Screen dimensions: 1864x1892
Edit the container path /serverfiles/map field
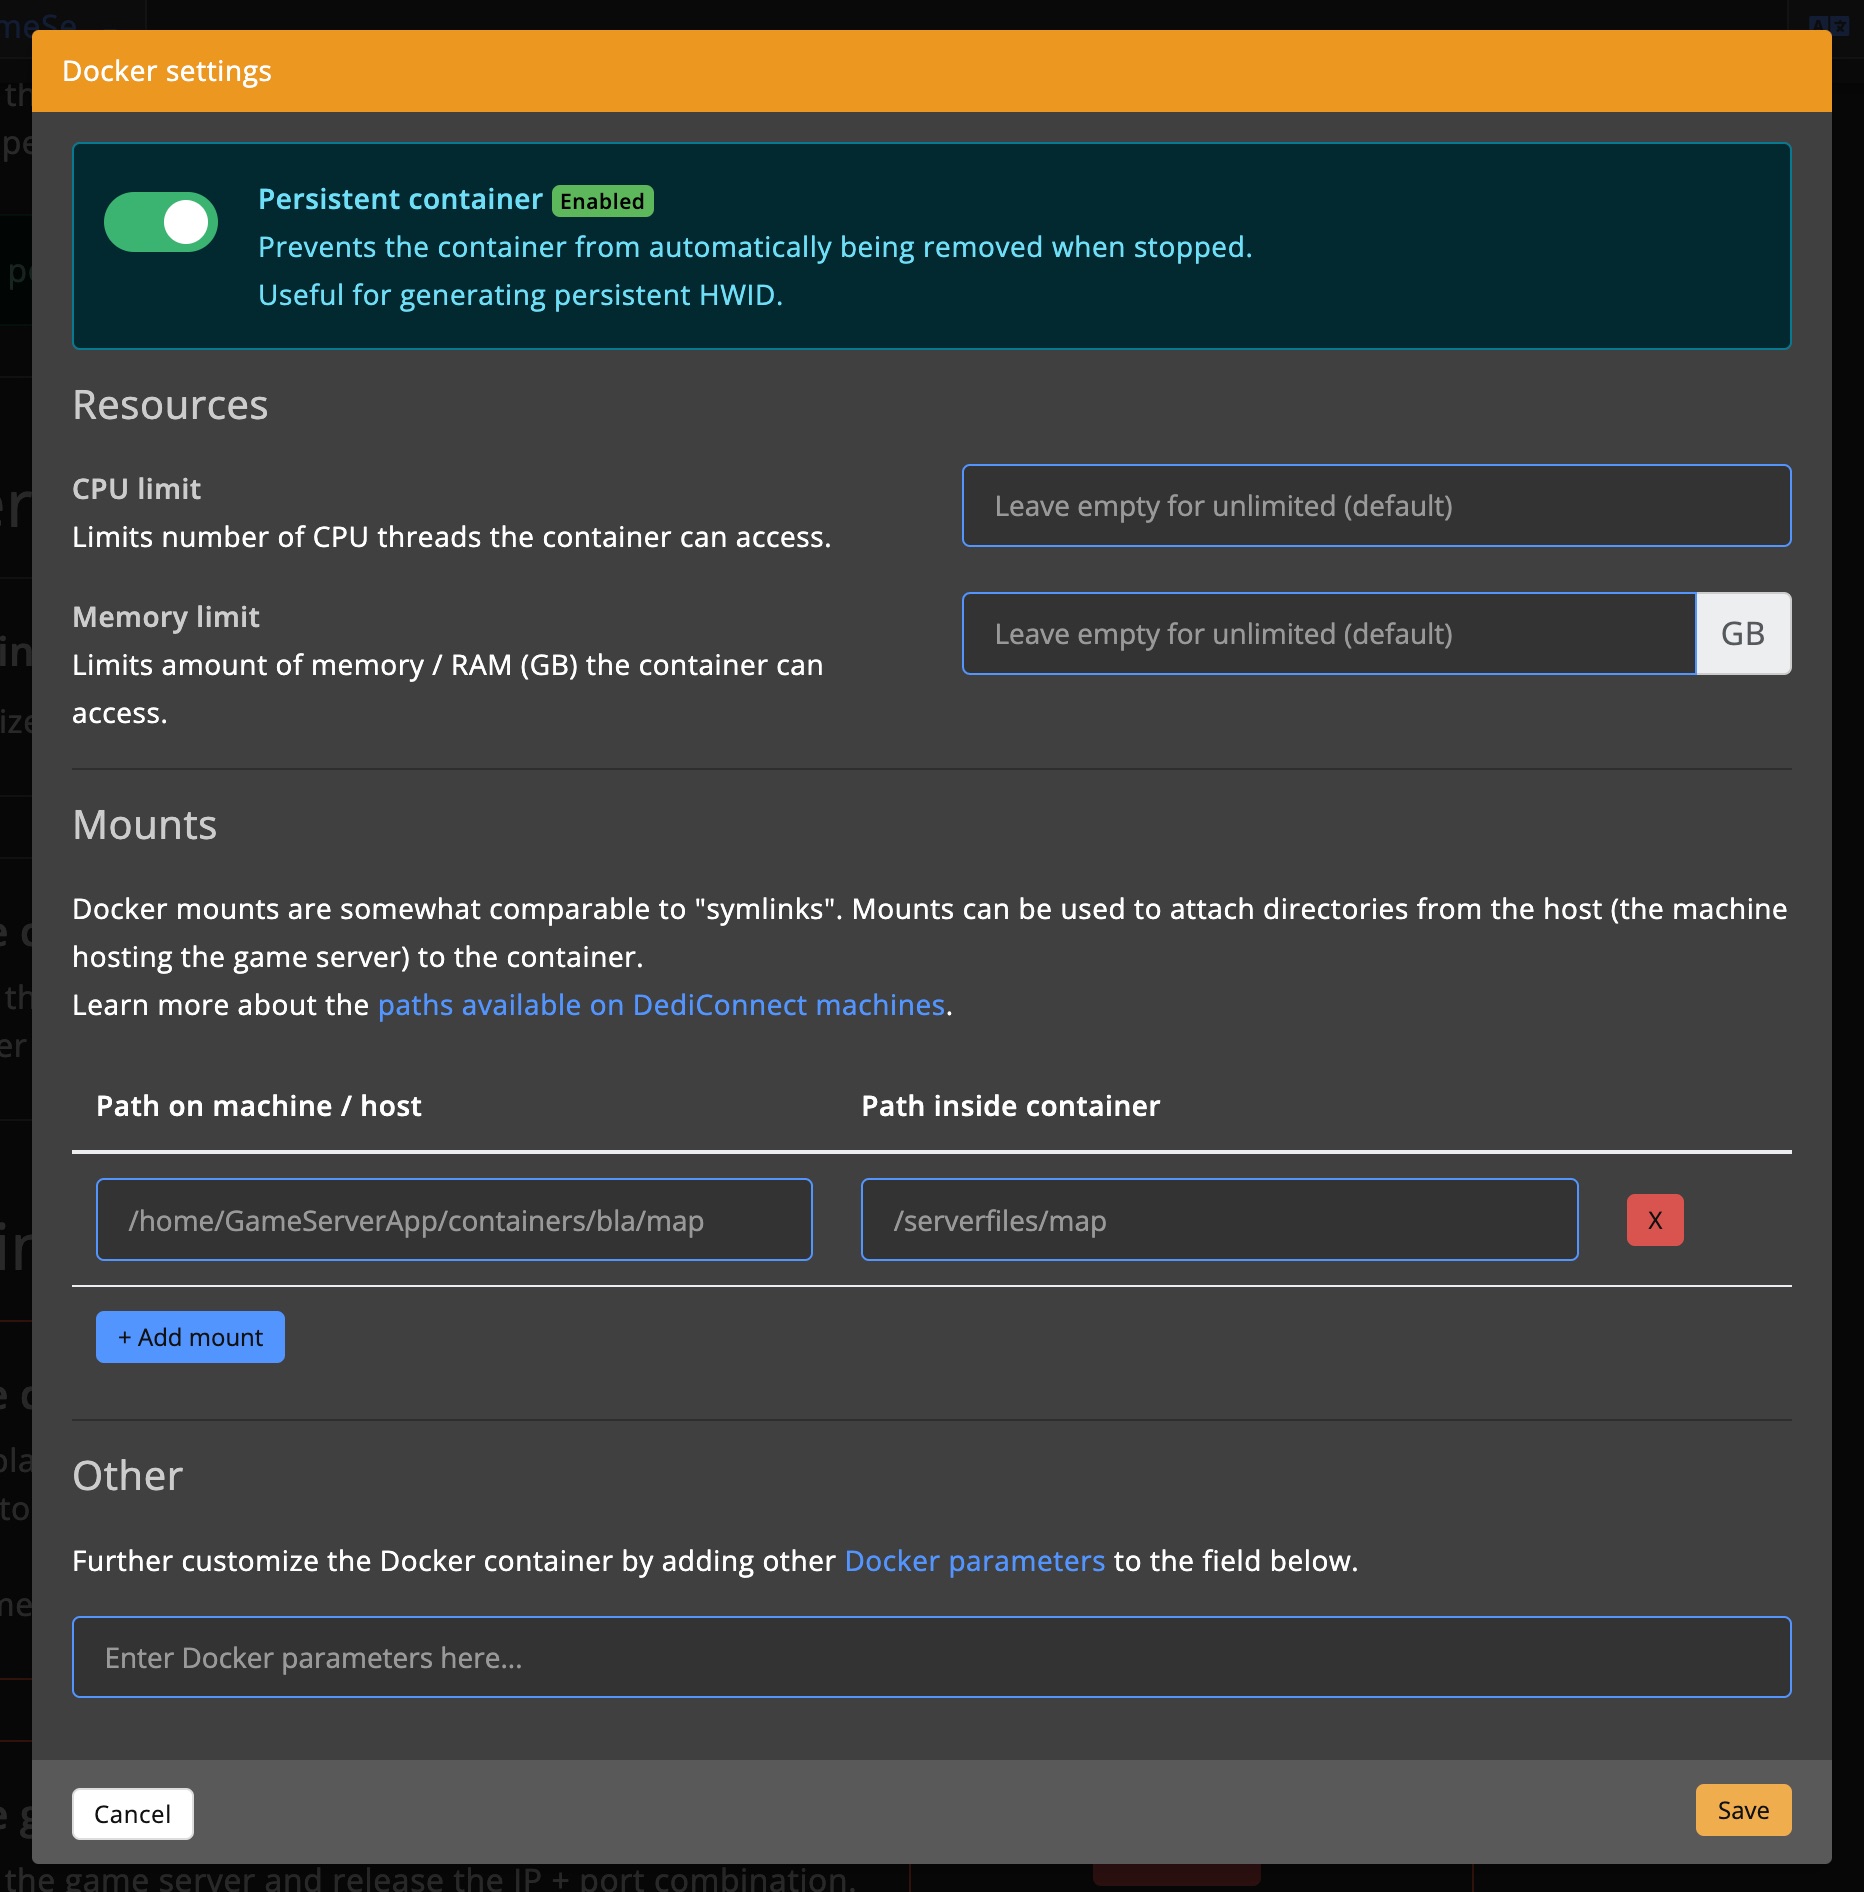coord(1220,1219)
